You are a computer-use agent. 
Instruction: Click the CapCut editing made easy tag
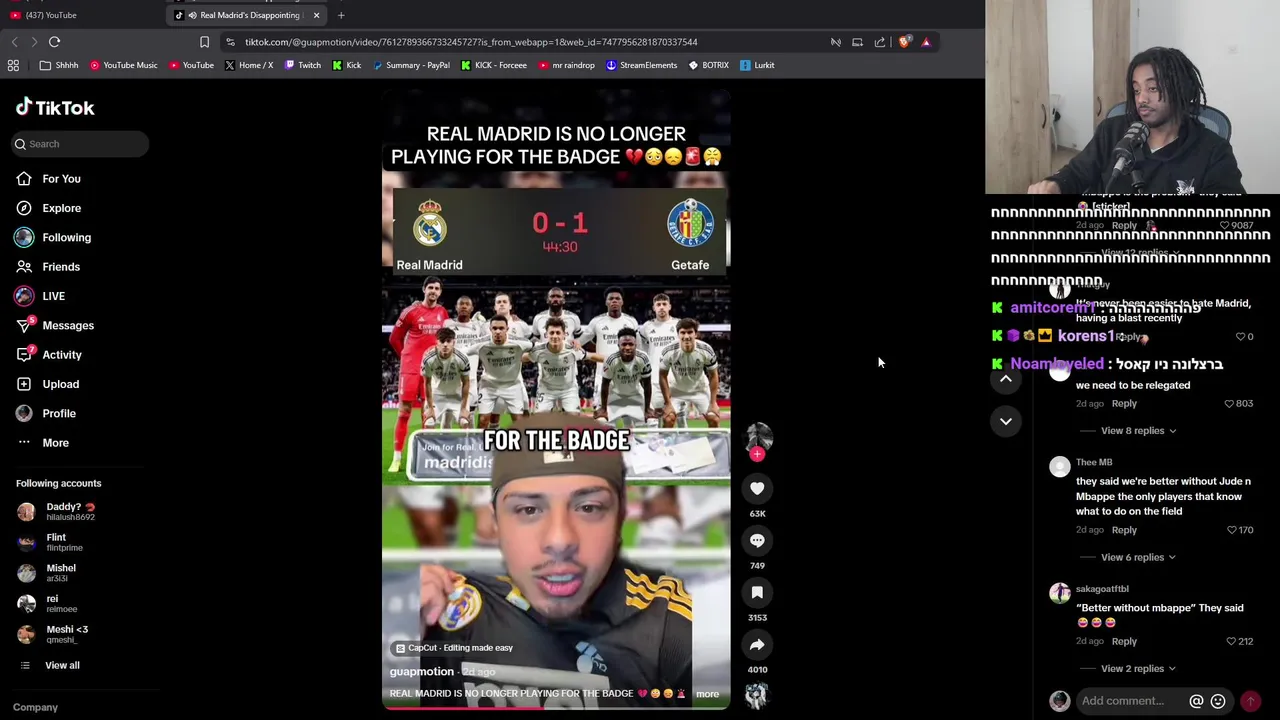[x=454, y=648]
